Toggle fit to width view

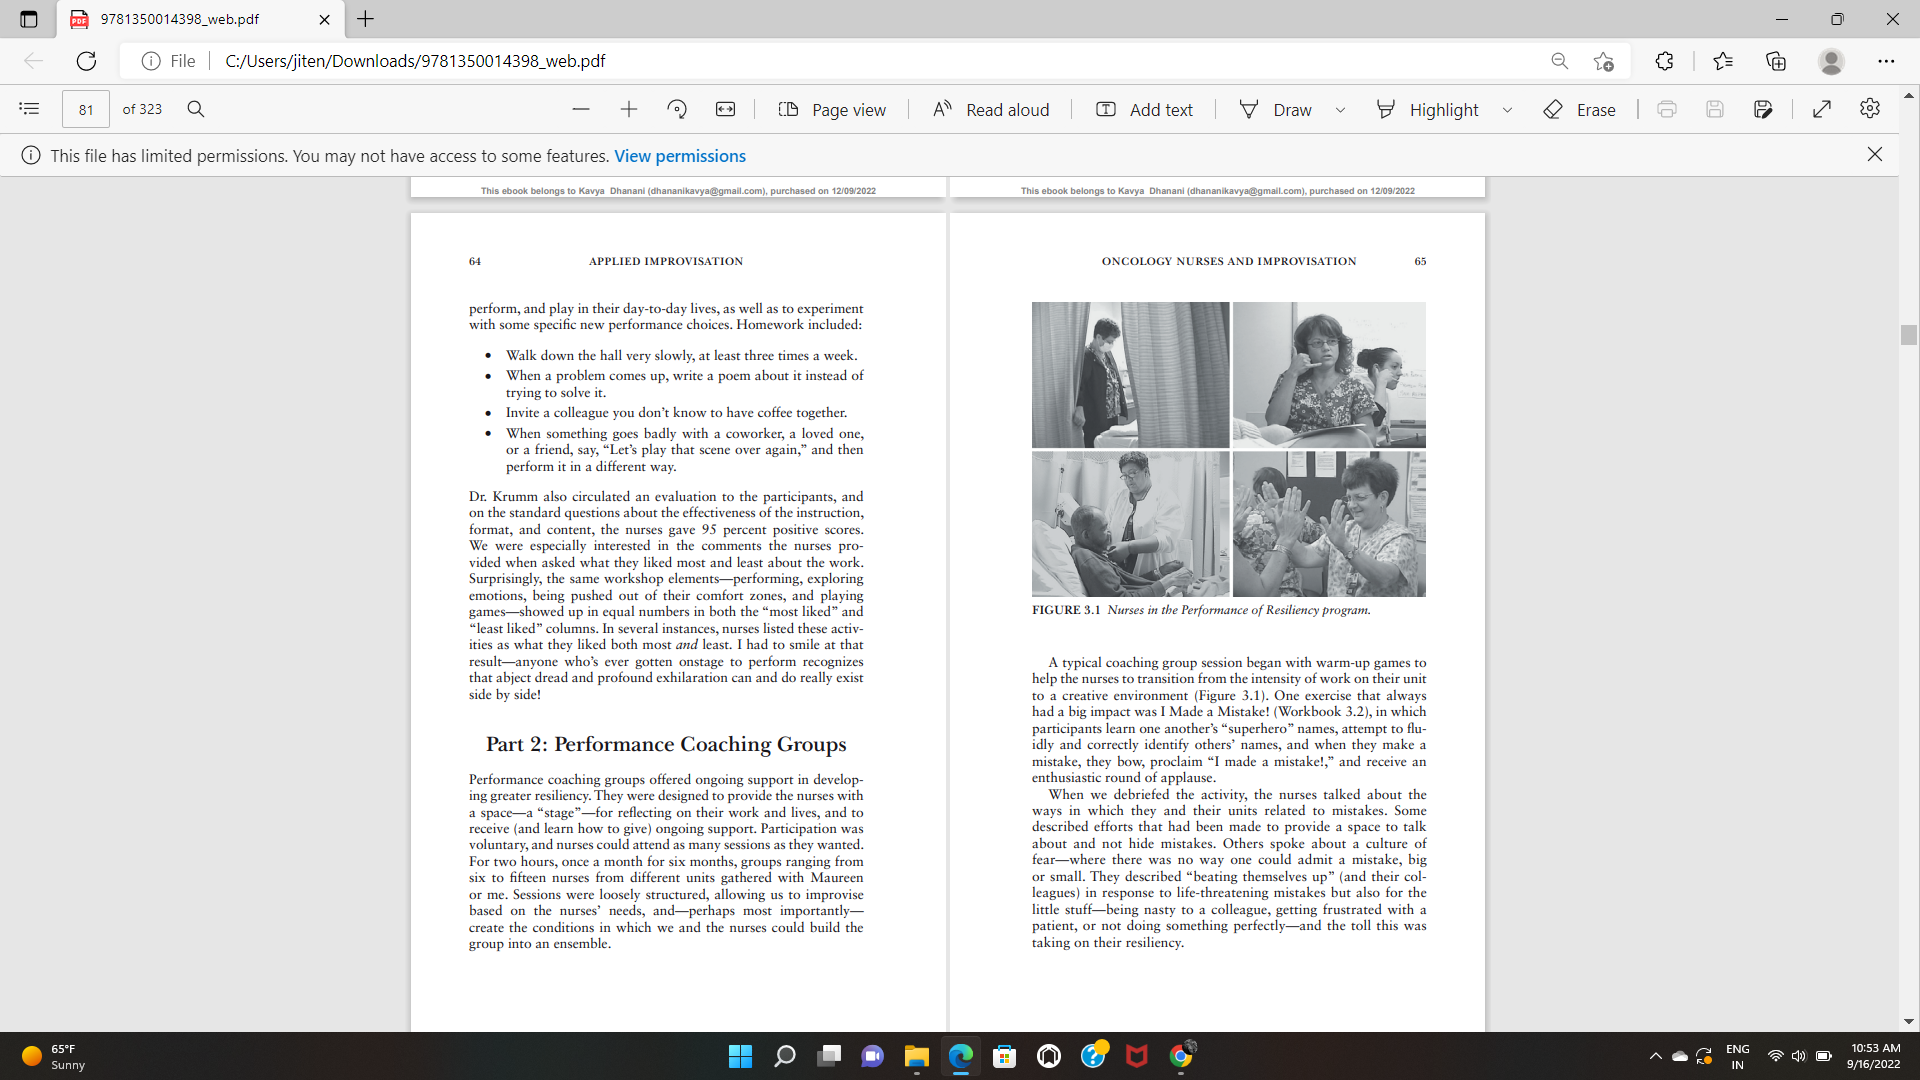pyautogui.click(x=726, y=109)
